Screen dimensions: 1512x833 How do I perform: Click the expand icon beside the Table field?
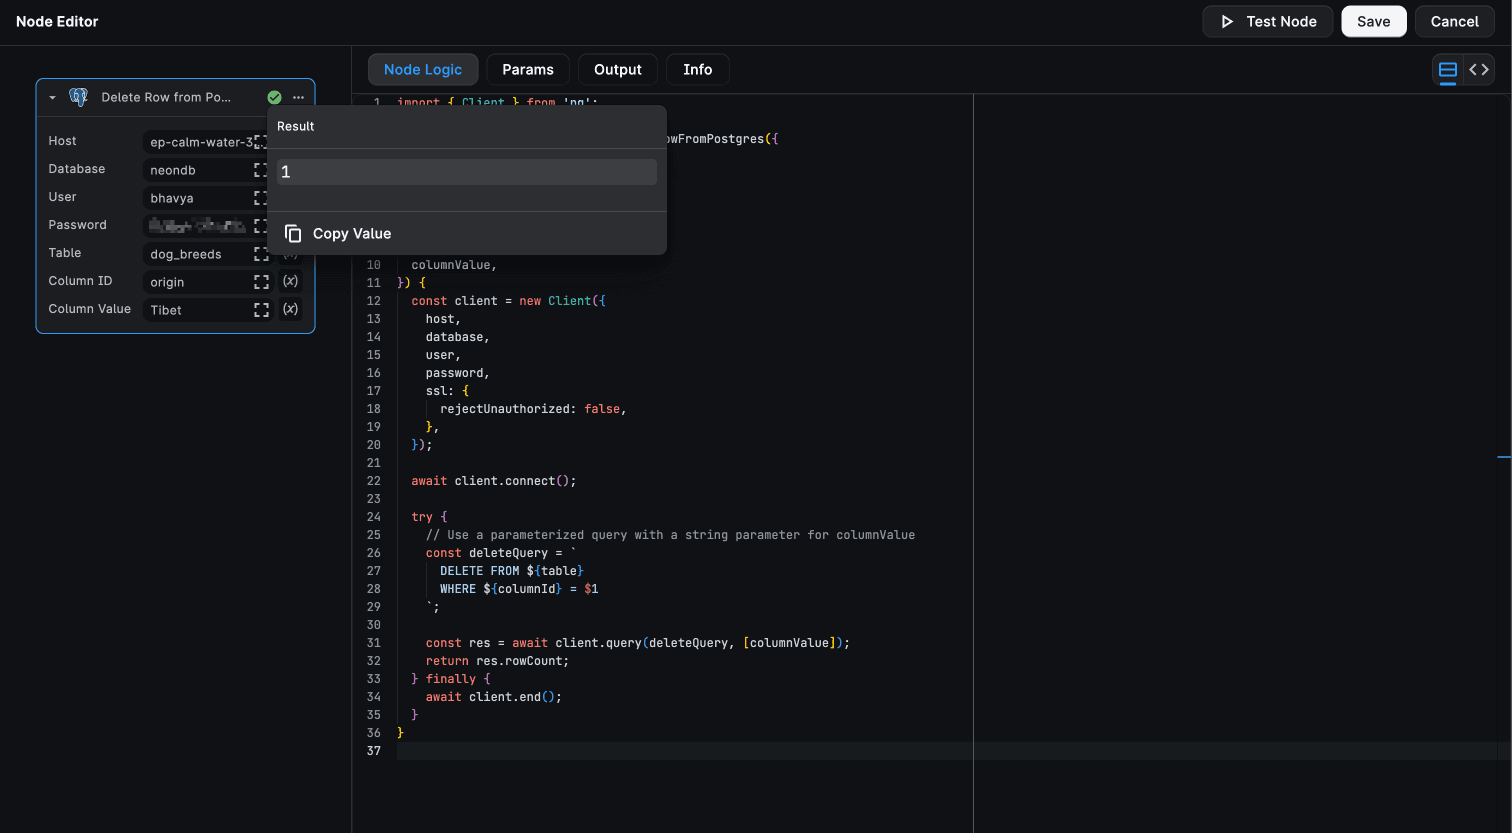(260, 253)
